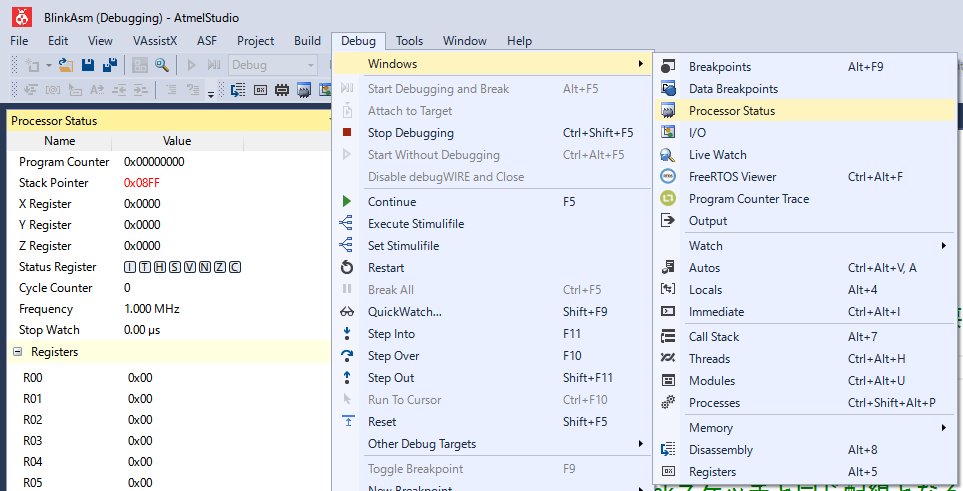Open the Build menu

(307, 41)
